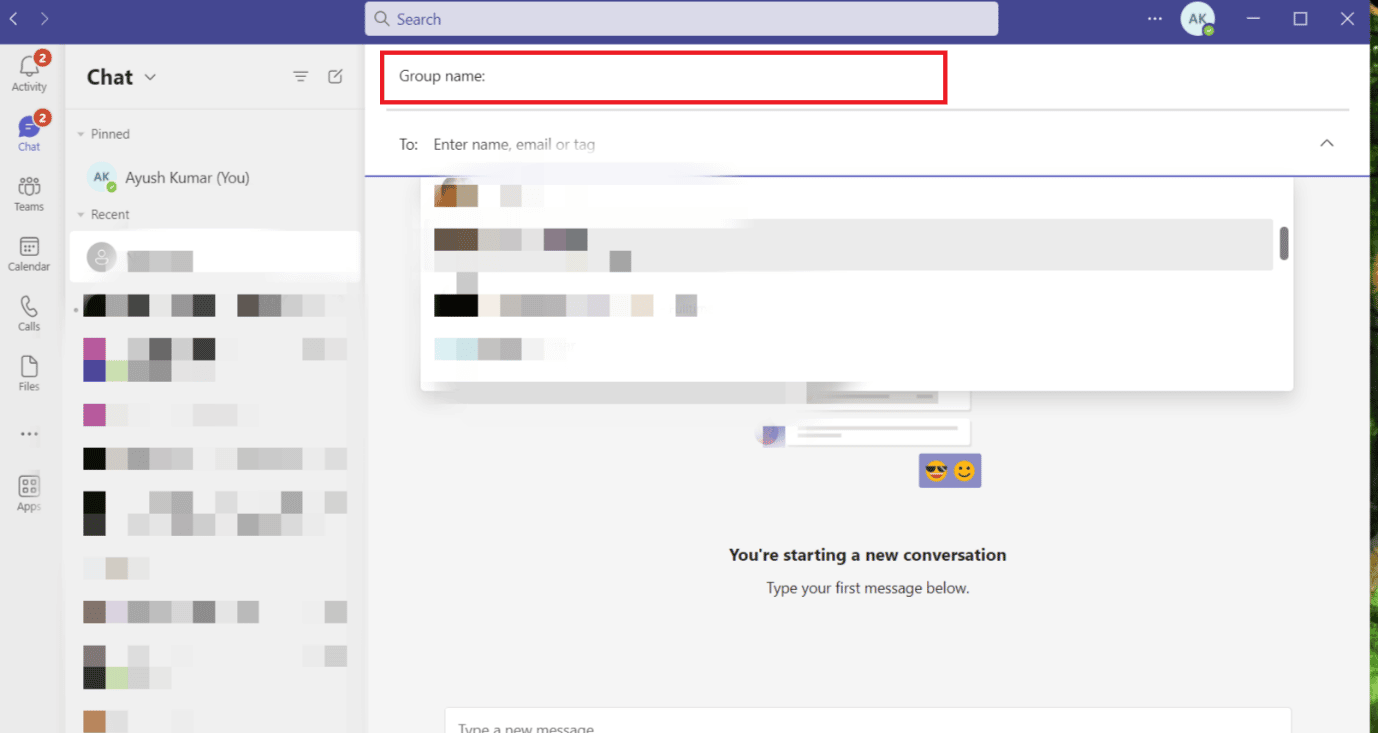
Task: Show more apps via the ellipsis in the rail
Action: coord(29,434)
